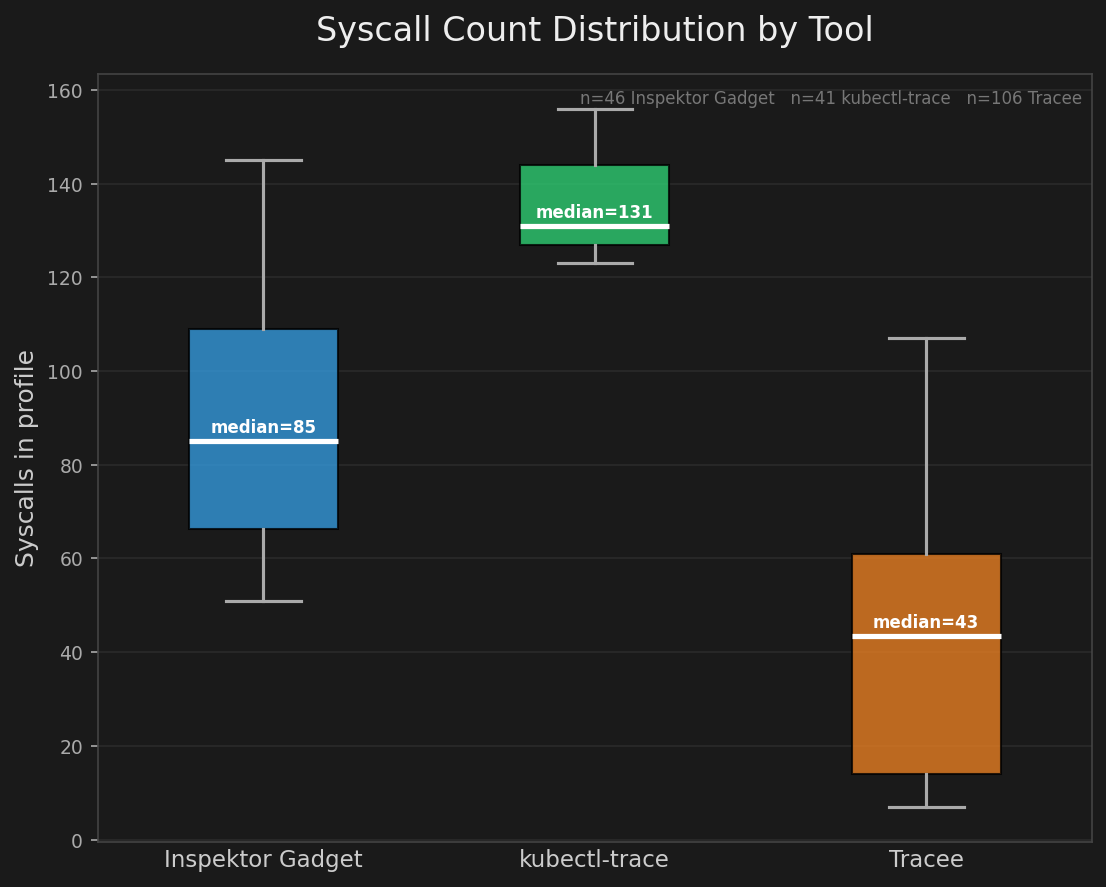The image size is (1106, 887).
Task: Click the 'median=131' label
Action: (594, 212)
